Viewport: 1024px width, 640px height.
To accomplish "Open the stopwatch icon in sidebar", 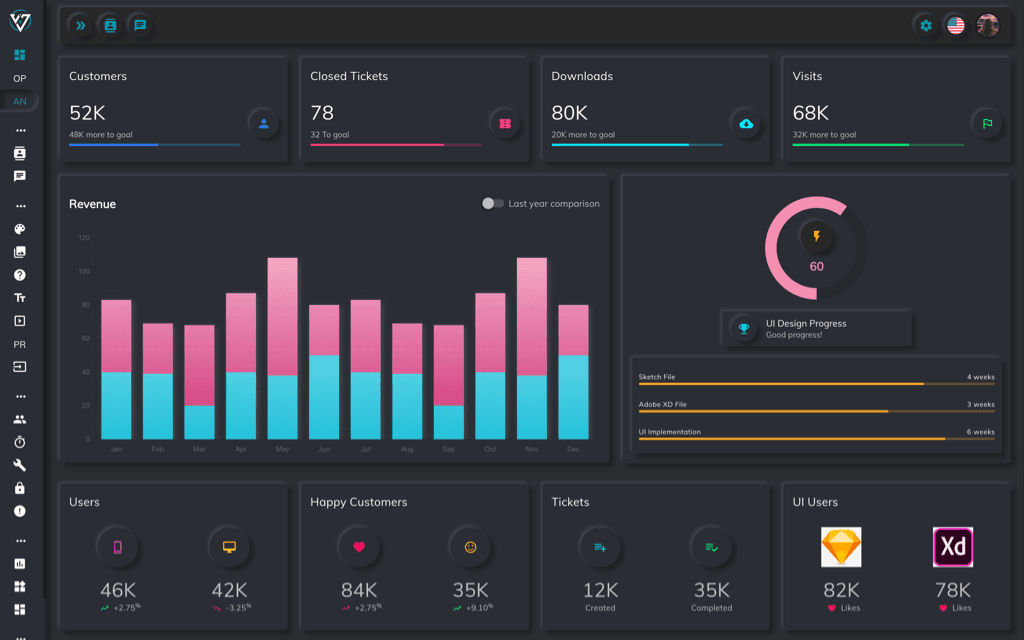I will (x=20, y=442).
